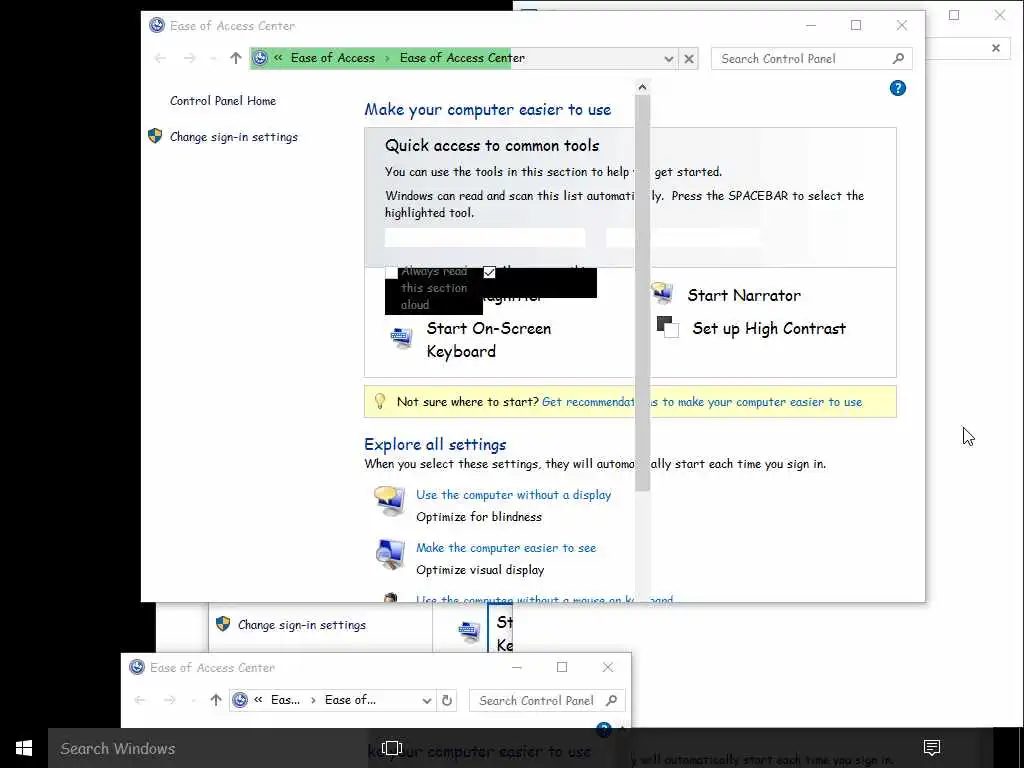Click the magnifier icon beside 'Make the computer easier to see'

coord(390,554)
